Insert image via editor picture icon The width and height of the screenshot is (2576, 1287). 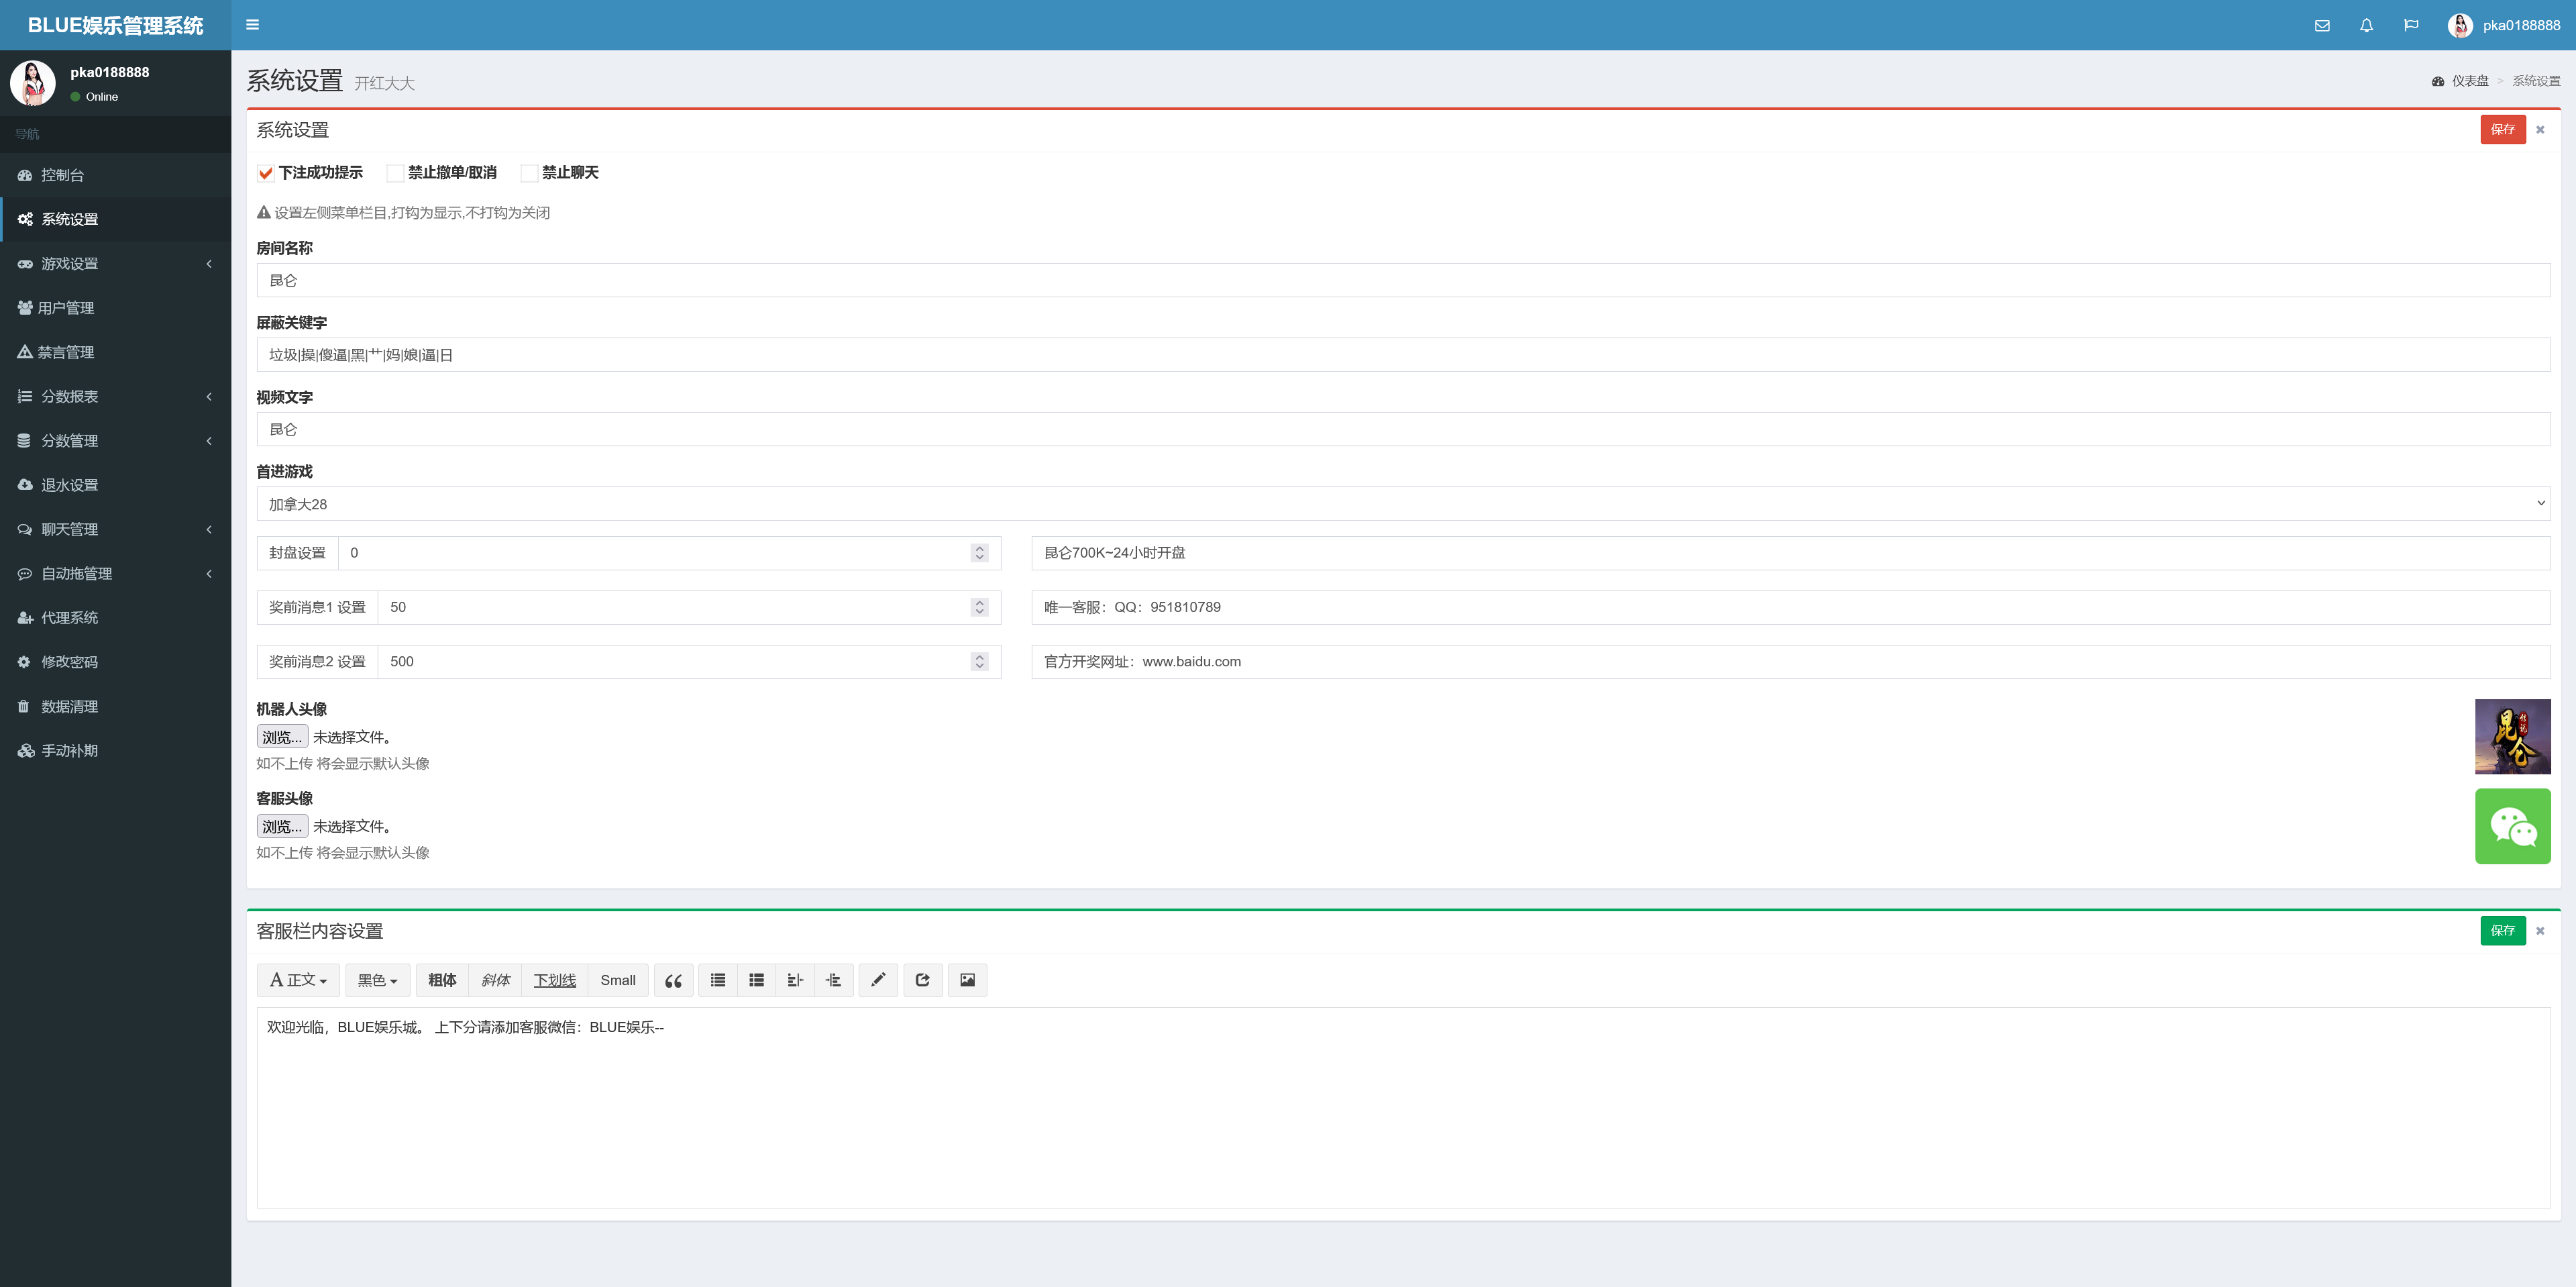tap(967, 981)
